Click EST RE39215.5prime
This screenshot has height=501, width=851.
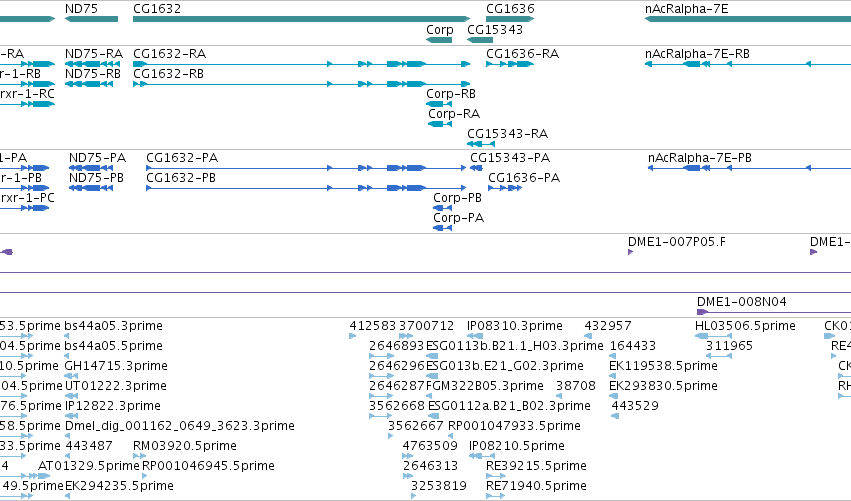(536, 466)
